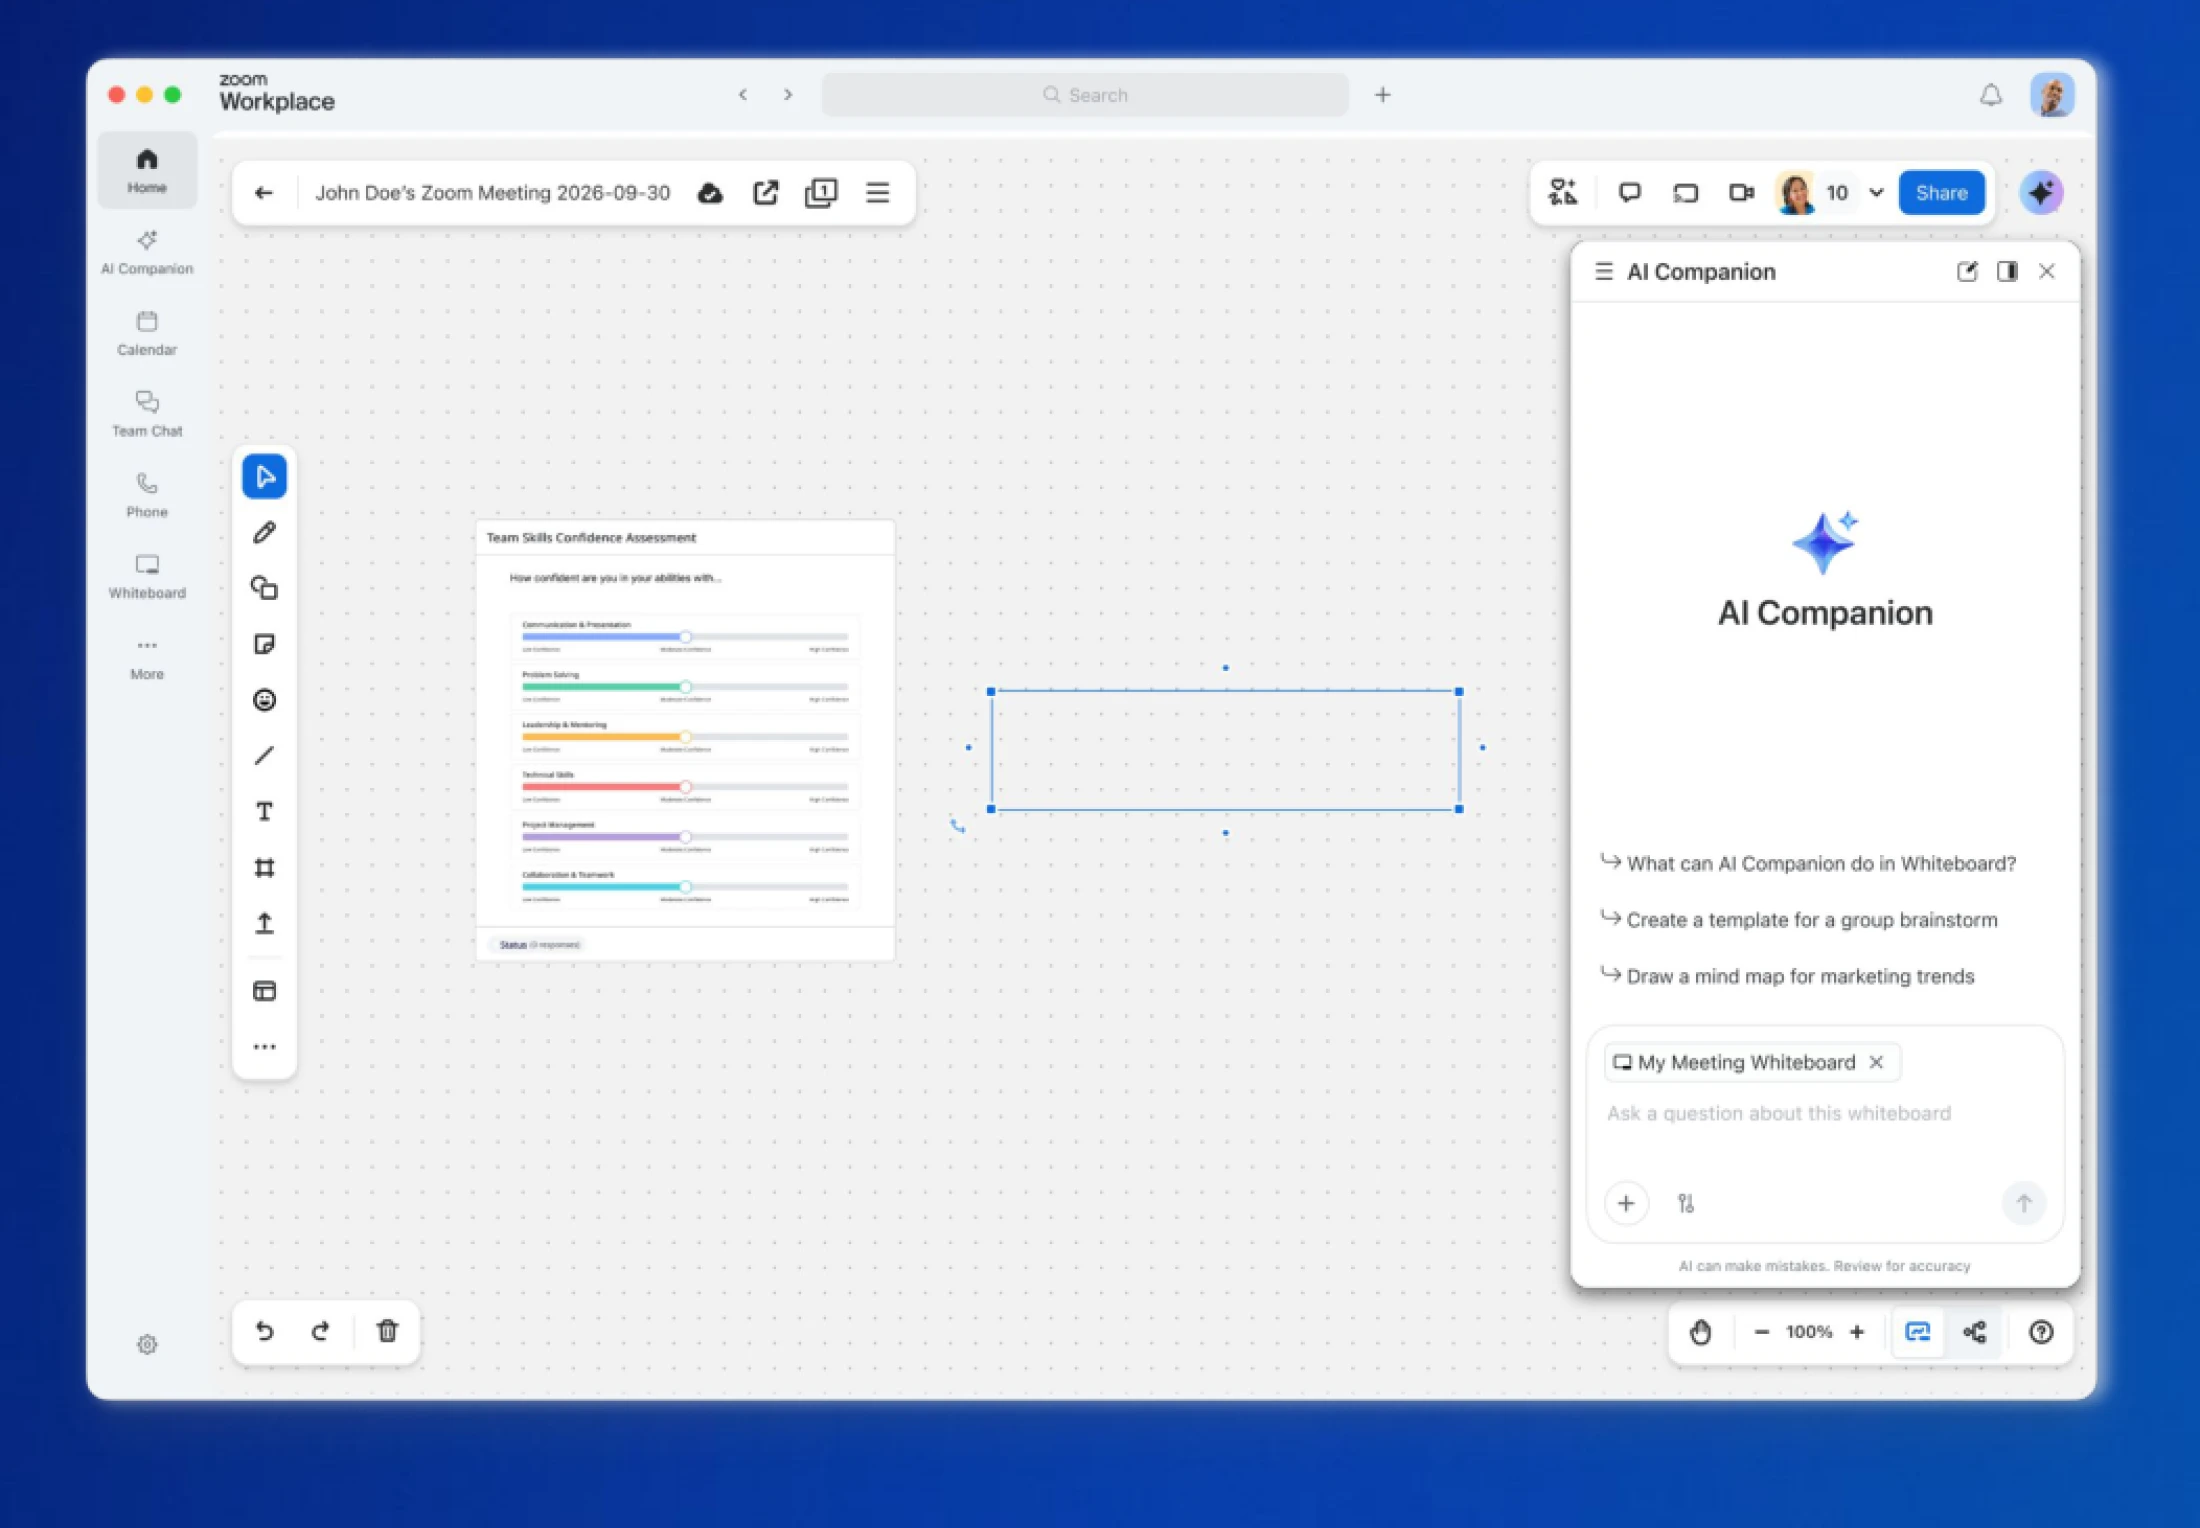2200x1528 pixels.
Task: Open Whiteboard in sidebar
Action: pos(147,576)
